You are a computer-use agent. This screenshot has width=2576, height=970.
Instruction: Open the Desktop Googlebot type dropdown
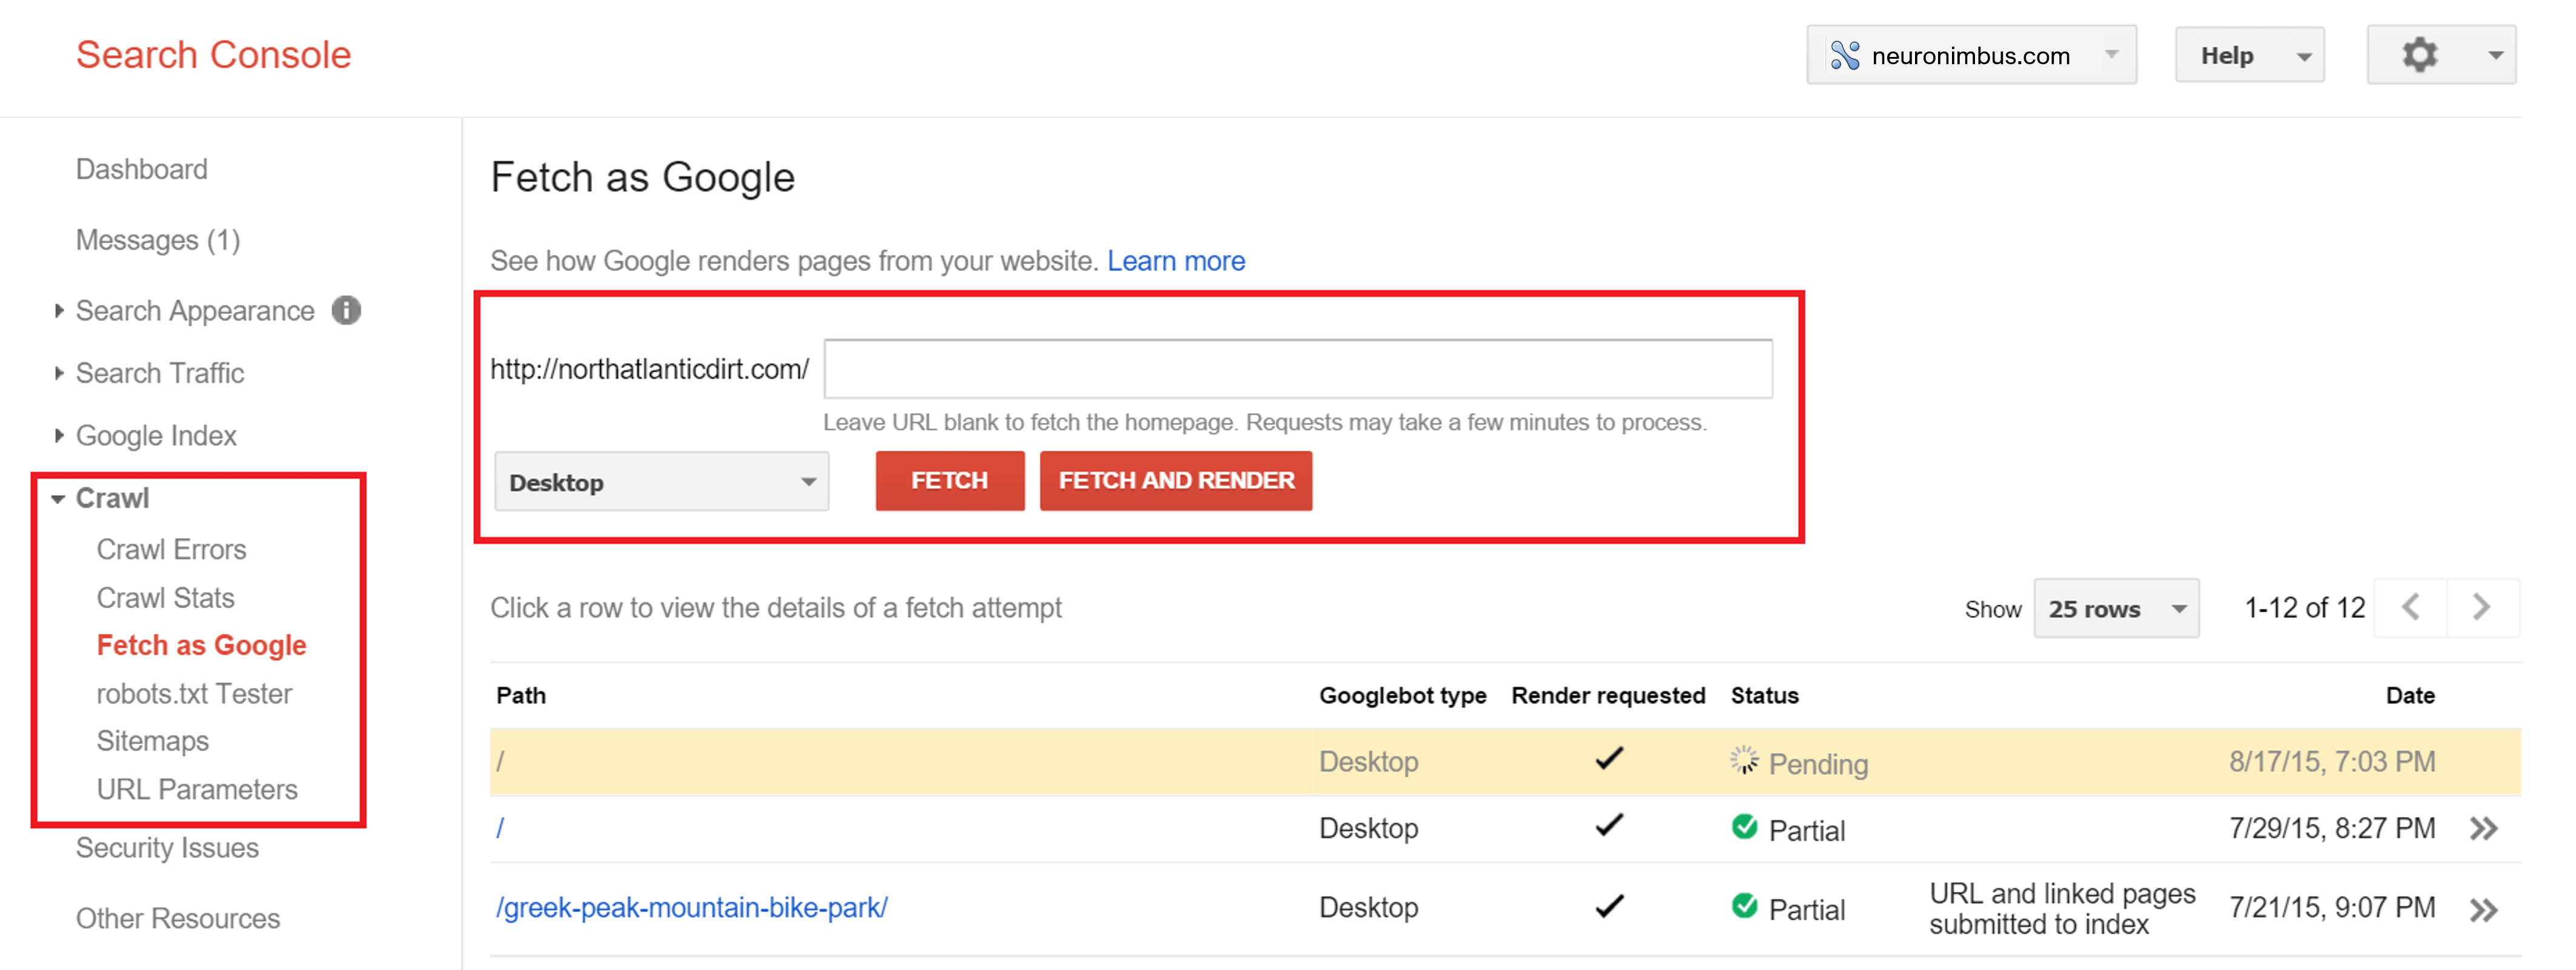coord(662,482)
